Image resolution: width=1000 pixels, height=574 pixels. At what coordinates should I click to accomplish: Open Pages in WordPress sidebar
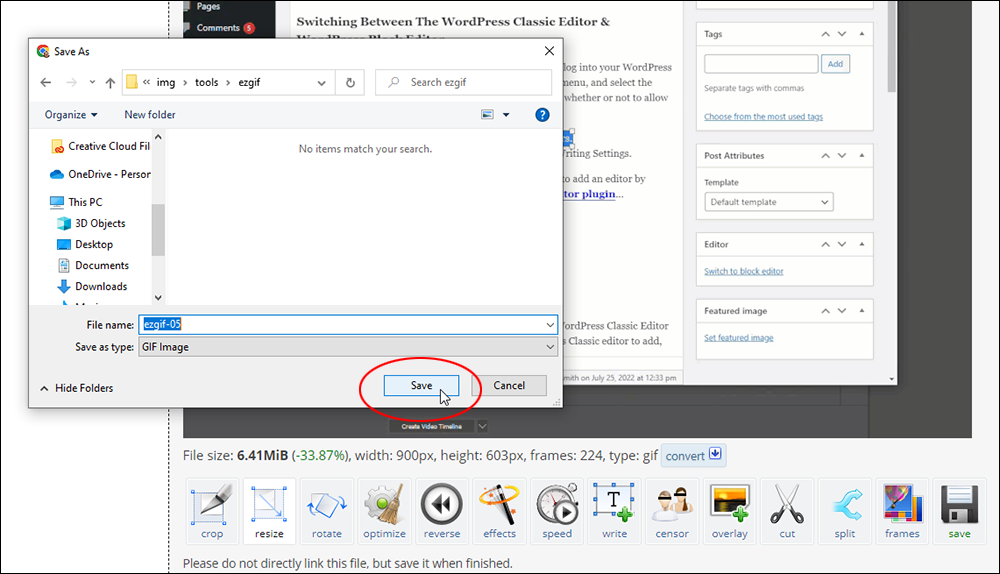pos(202,6)
